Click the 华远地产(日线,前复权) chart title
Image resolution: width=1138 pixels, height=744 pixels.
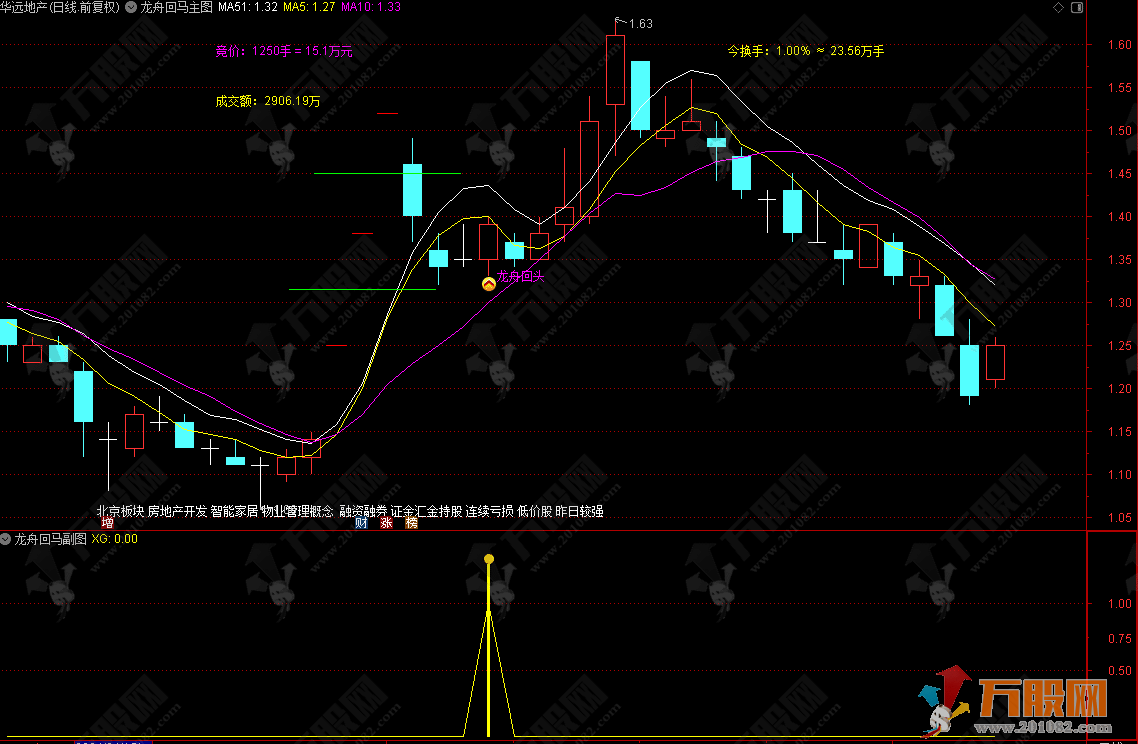(x=60, y=7)
